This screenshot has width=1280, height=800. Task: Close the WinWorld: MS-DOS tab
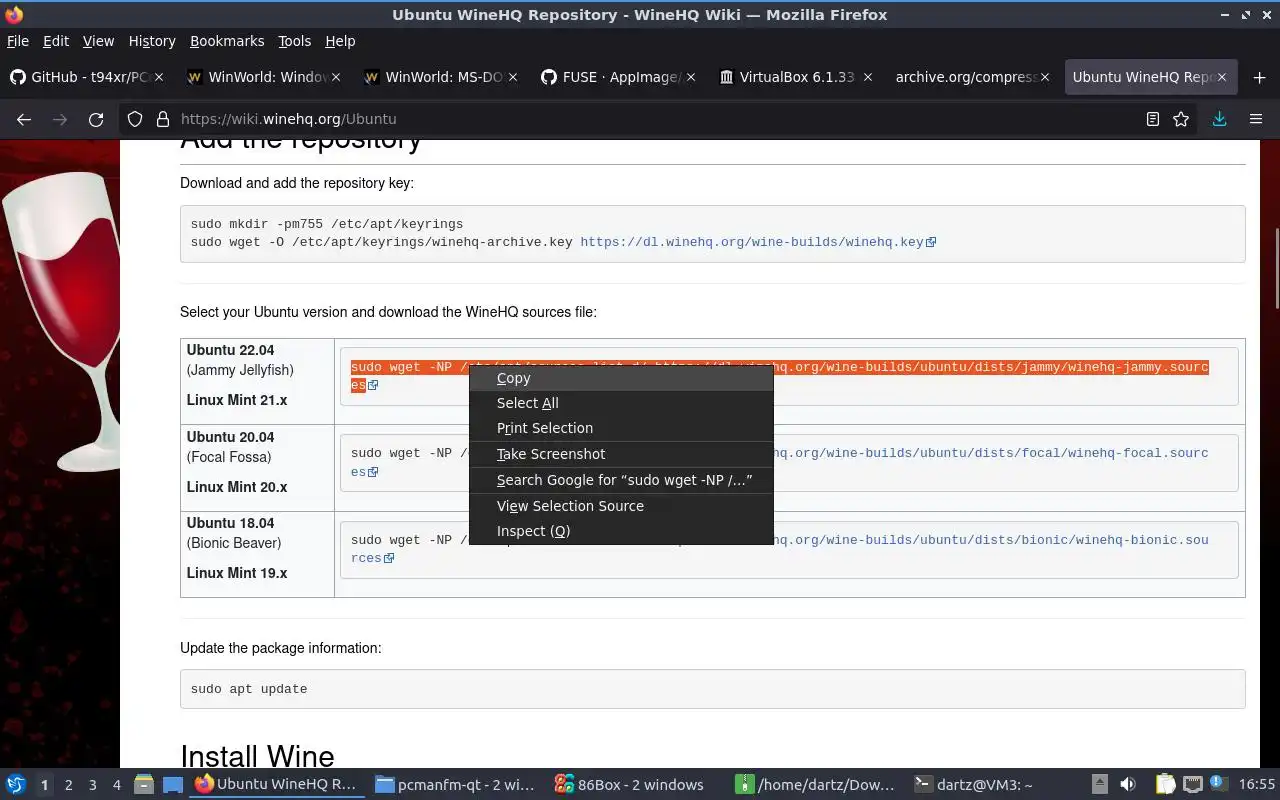point(513,77)
